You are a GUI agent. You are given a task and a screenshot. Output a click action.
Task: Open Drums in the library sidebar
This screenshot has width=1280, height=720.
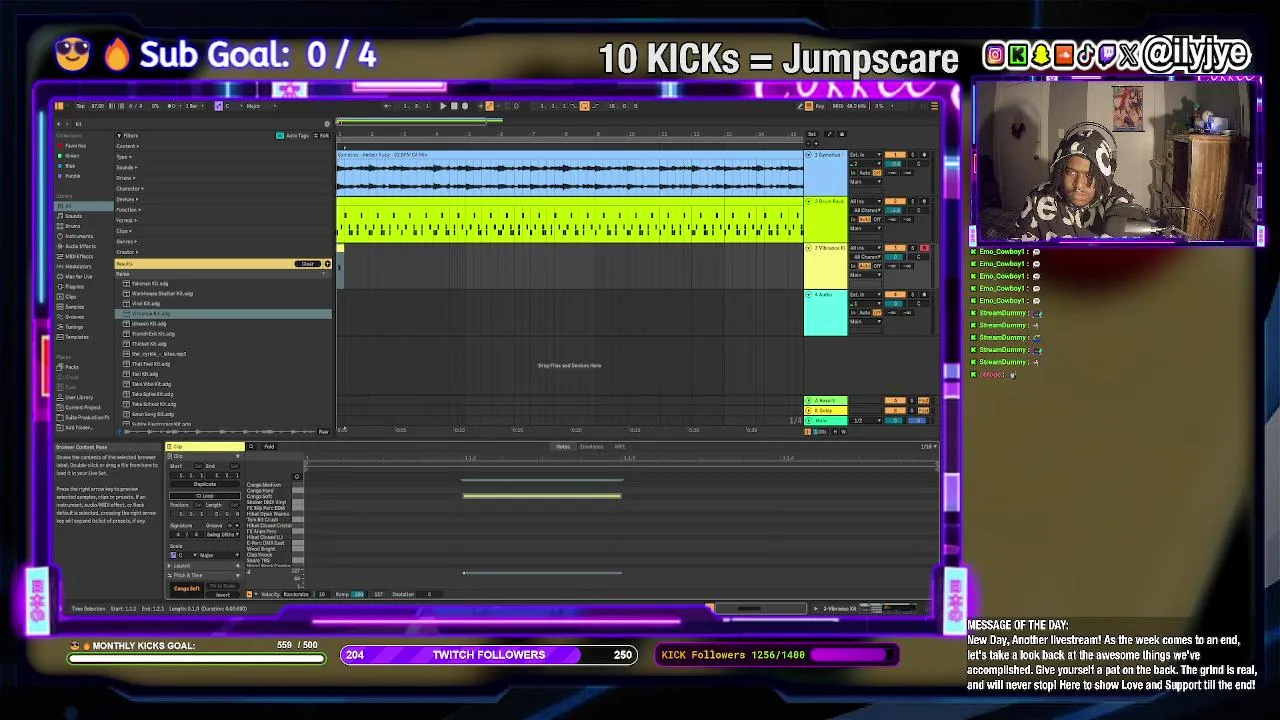71,226
